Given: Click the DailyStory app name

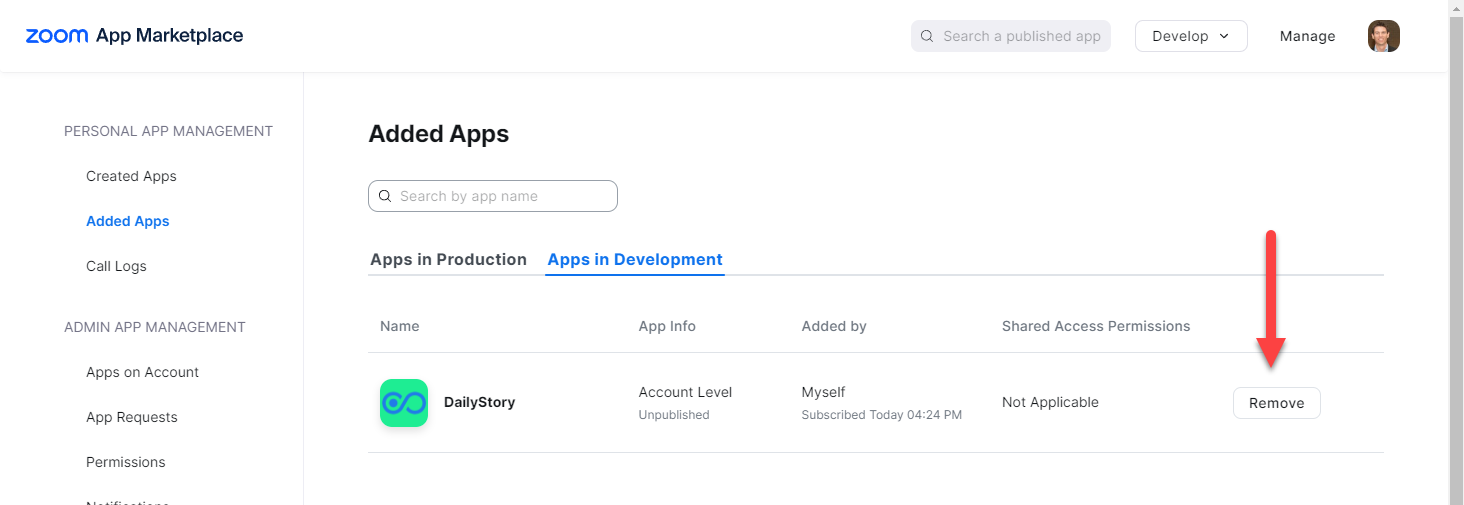Looking at the screenshot, I should (479, 402).
